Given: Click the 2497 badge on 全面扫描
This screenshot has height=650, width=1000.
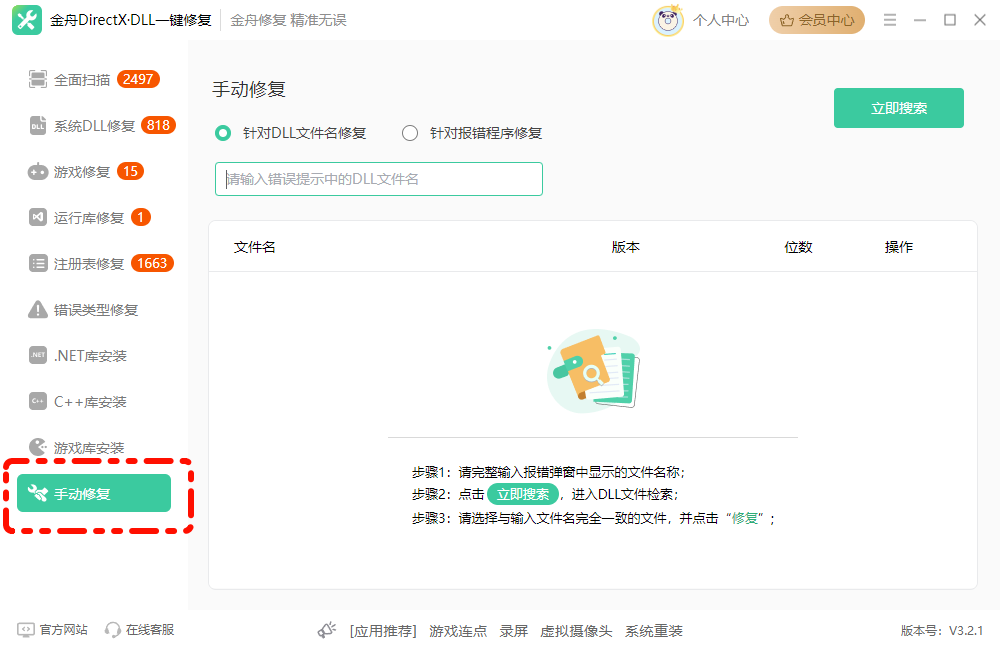Looking at the screenshot, I should 138,79.
